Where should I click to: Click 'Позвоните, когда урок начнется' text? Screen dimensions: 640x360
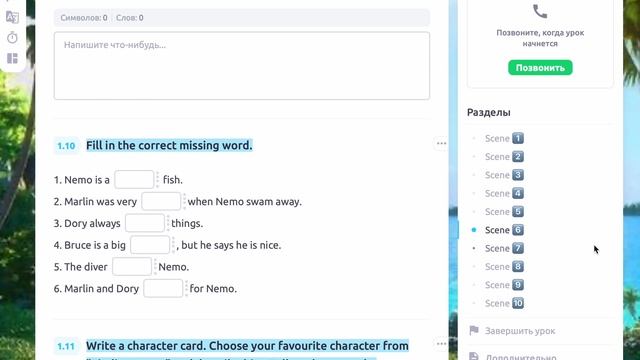tap(540, 38)
